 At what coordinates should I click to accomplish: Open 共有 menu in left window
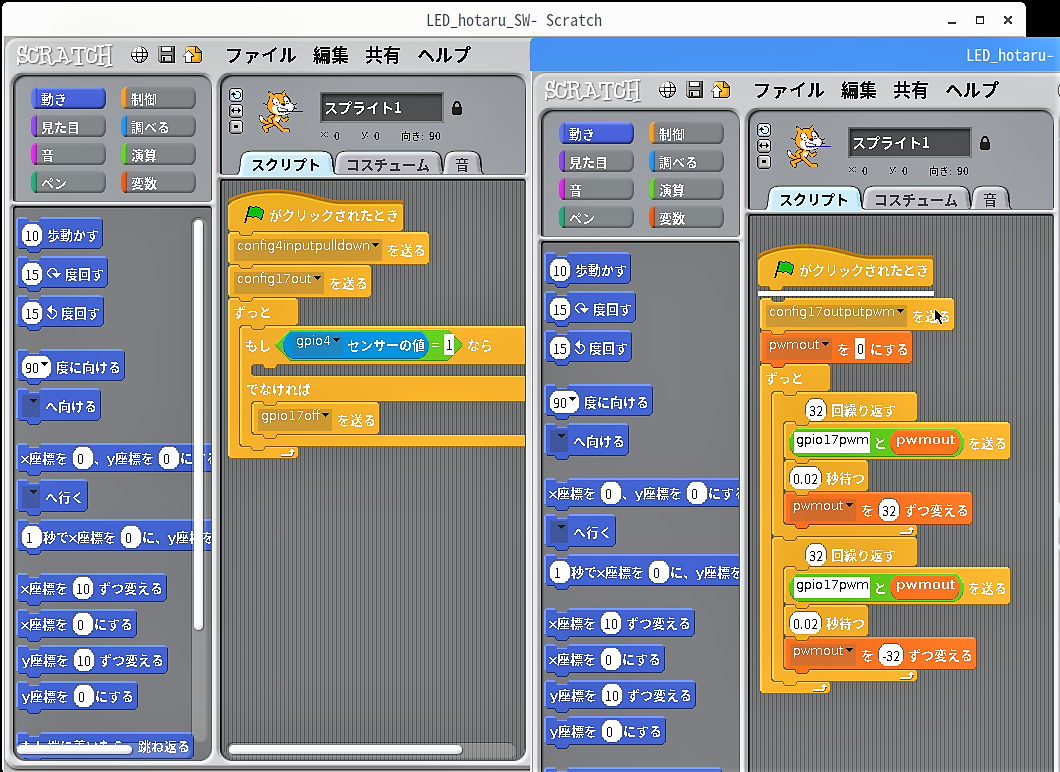[383, 55]
